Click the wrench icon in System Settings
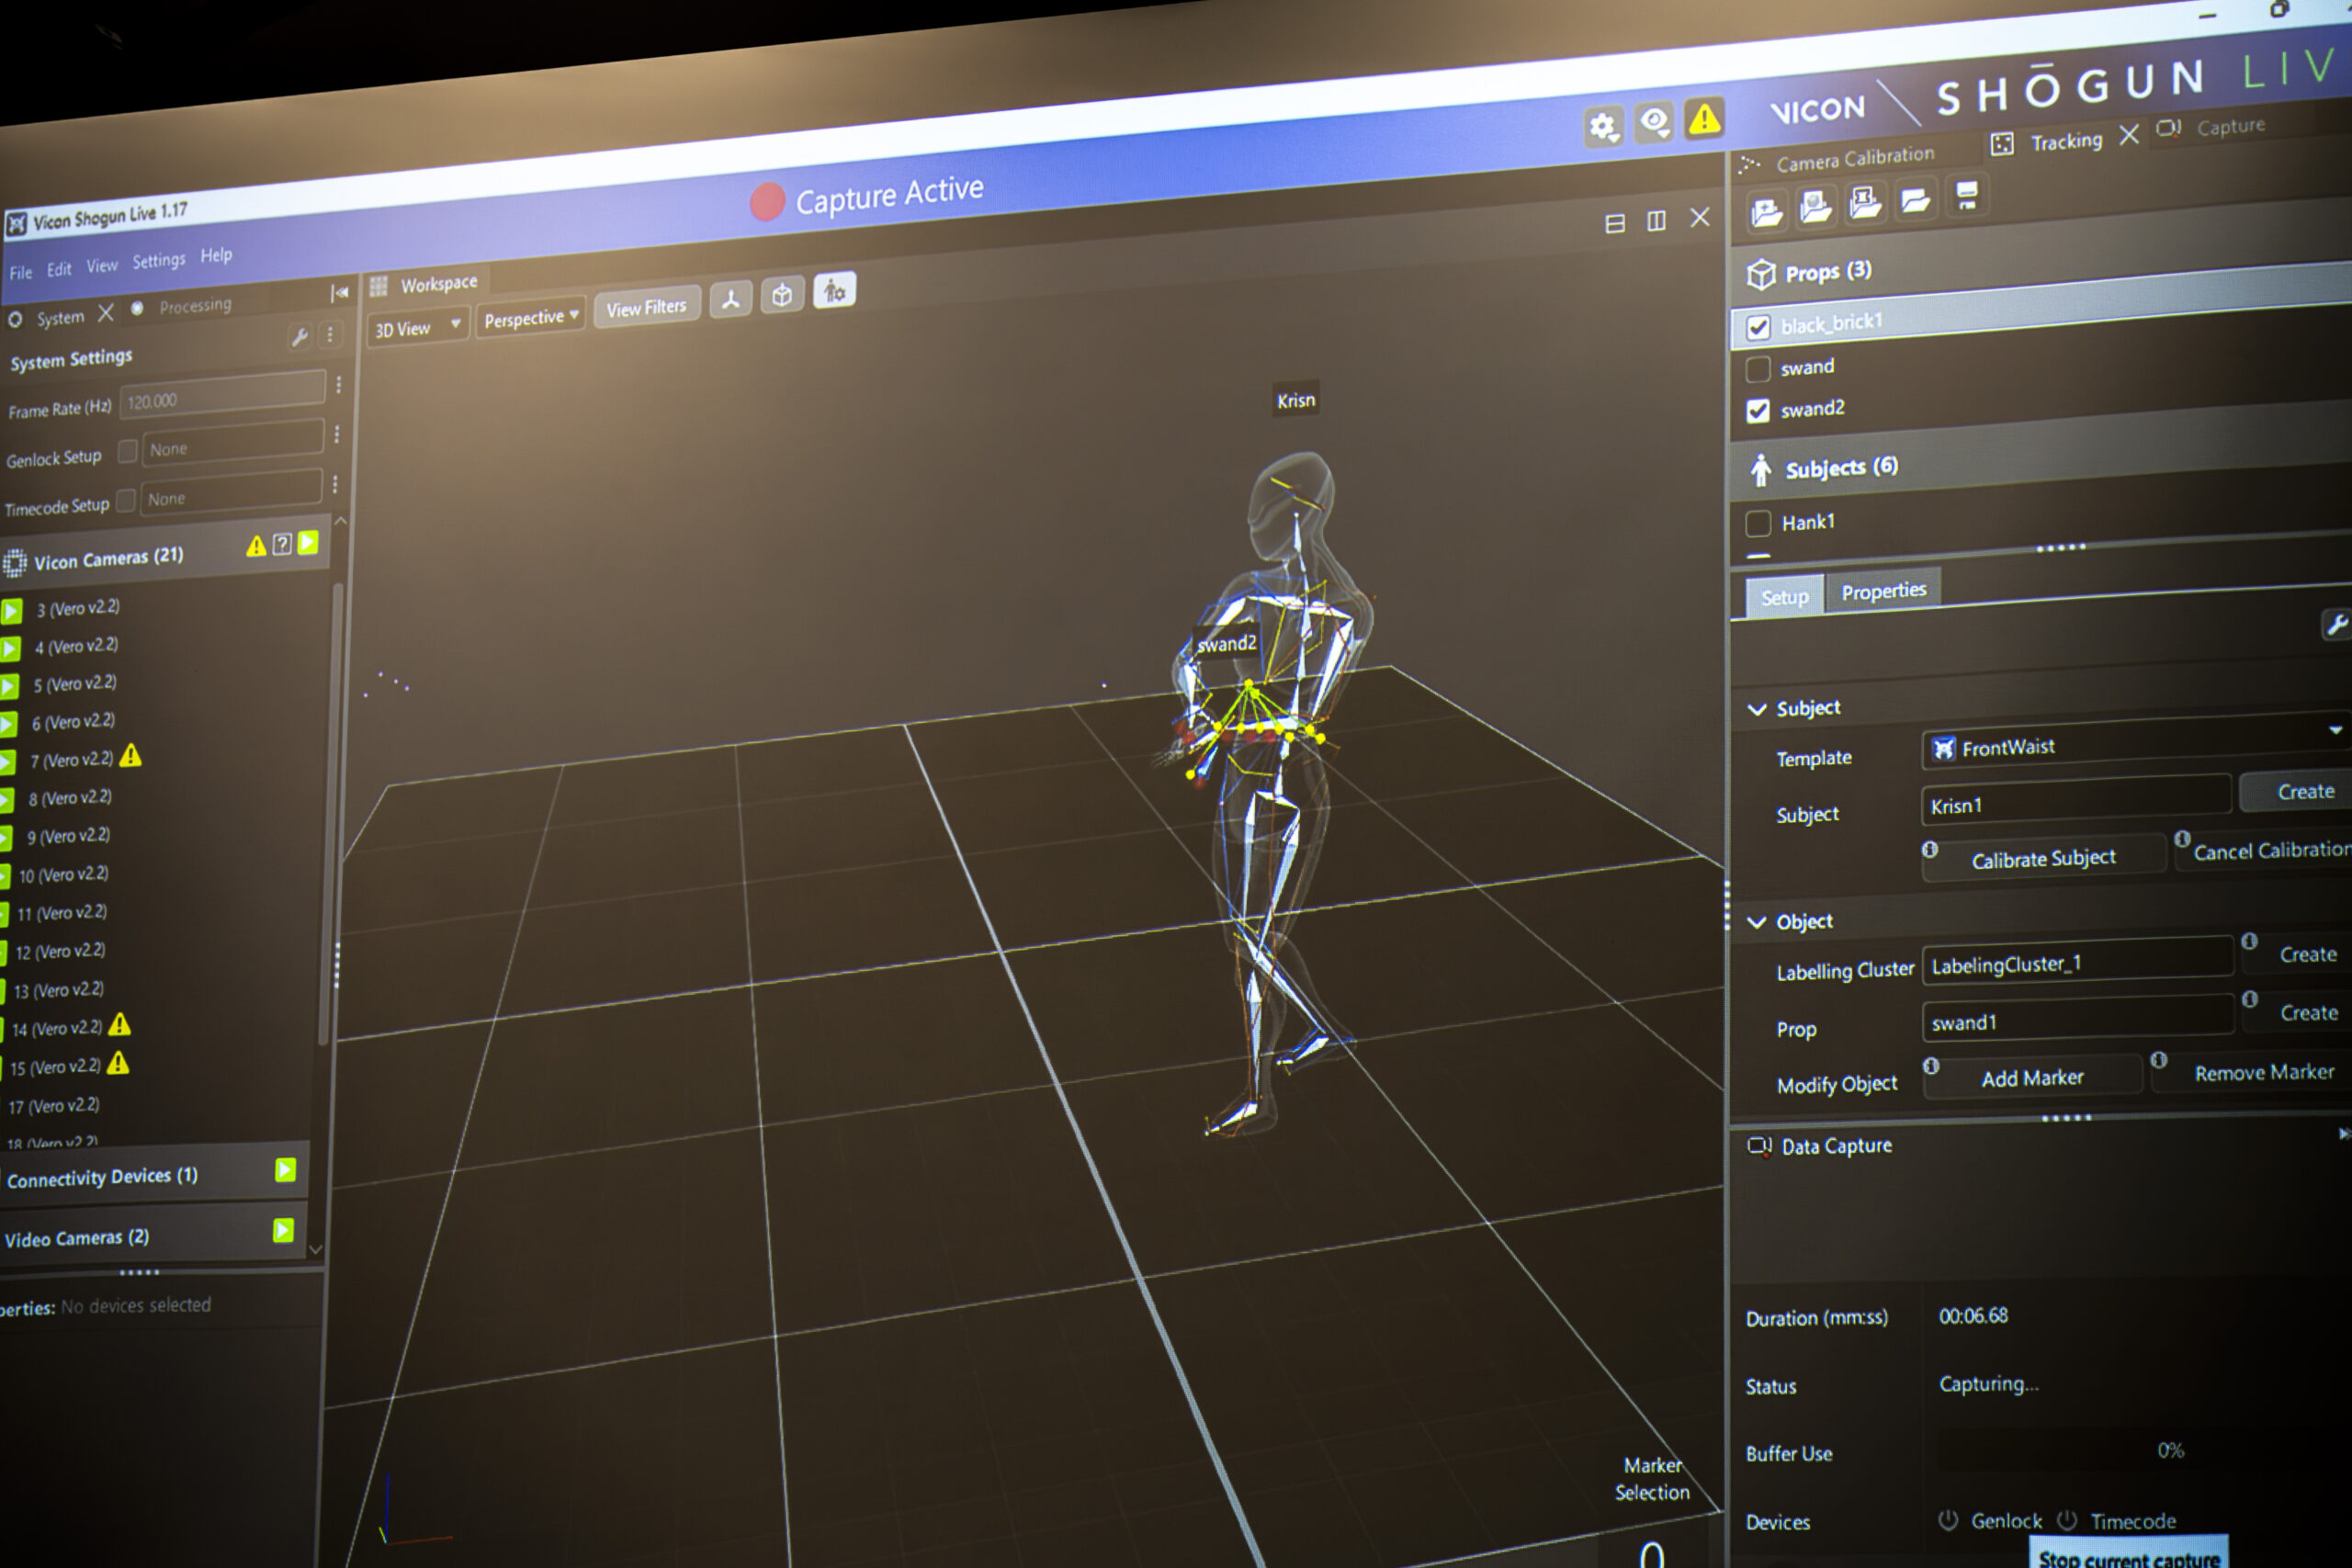This screenshot has height=1568, width=2352. point(299,338)
